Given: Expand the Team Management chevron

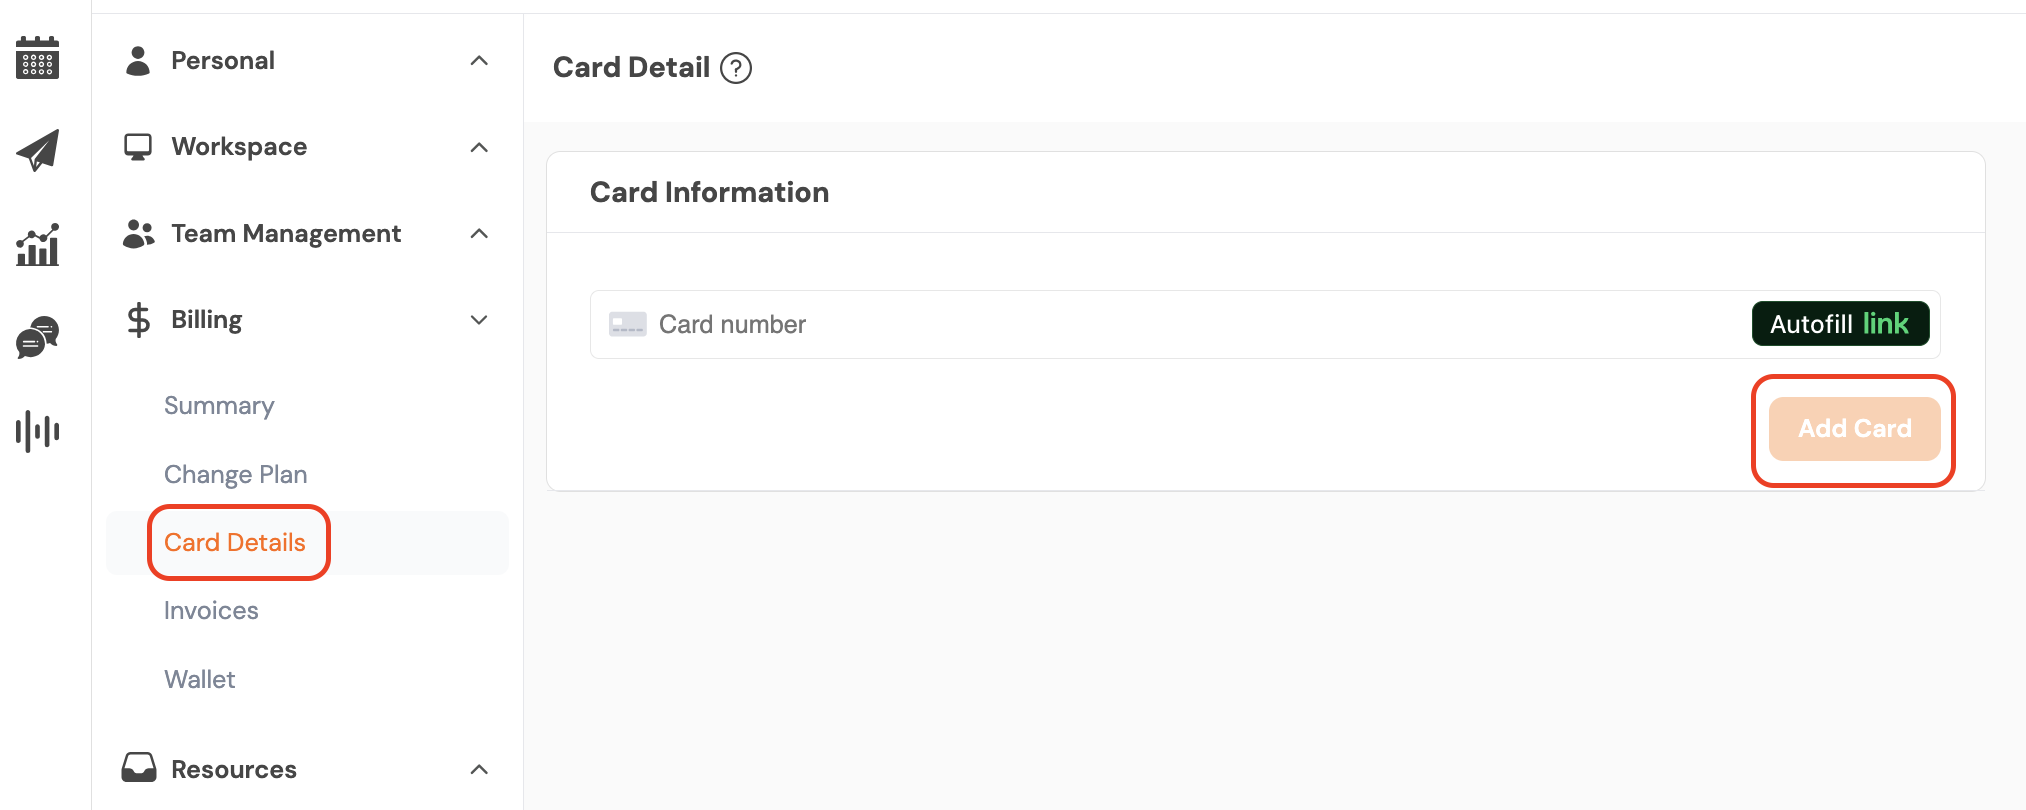Looking at the screenshot, I should [479, 233].
